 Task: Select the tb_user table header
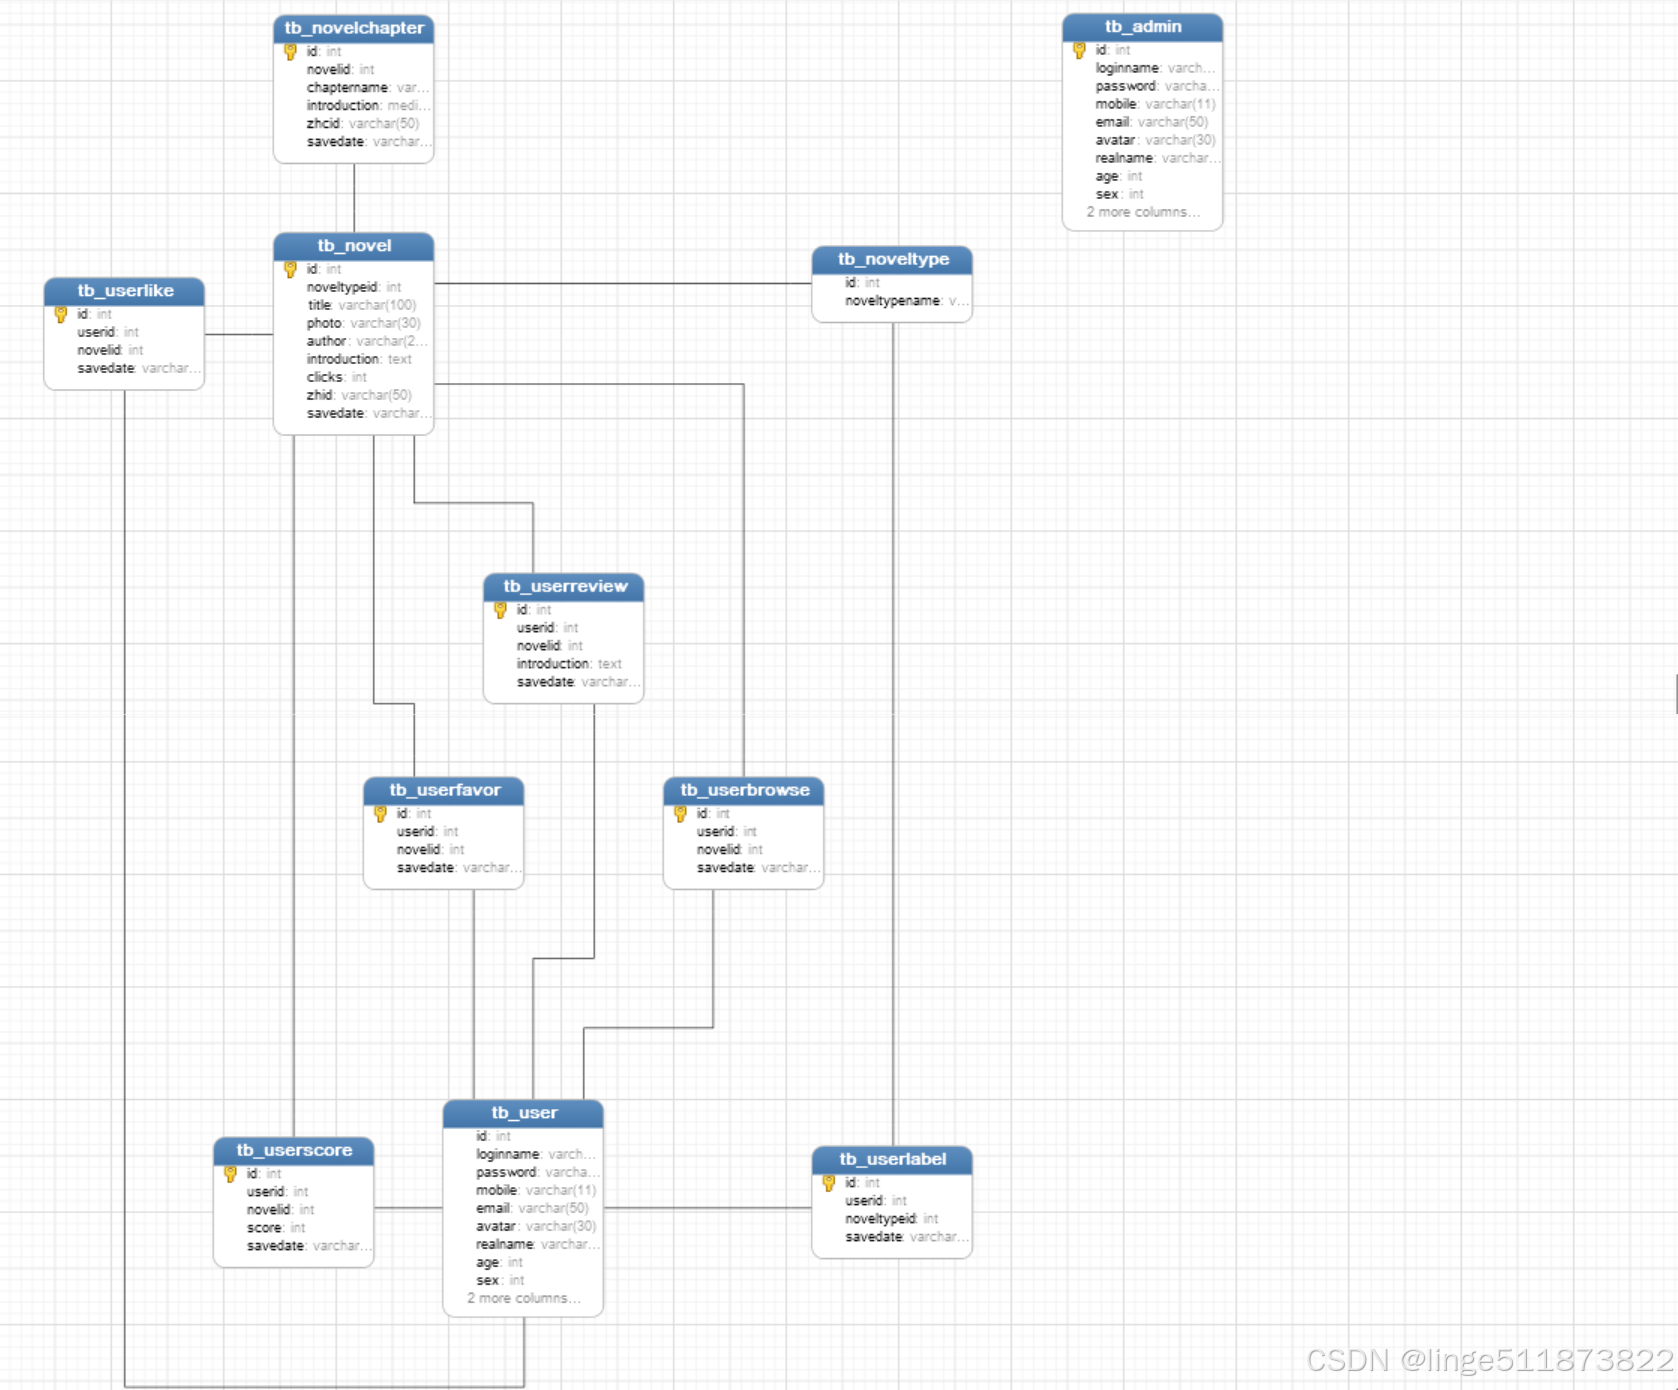coord(523,1113)
